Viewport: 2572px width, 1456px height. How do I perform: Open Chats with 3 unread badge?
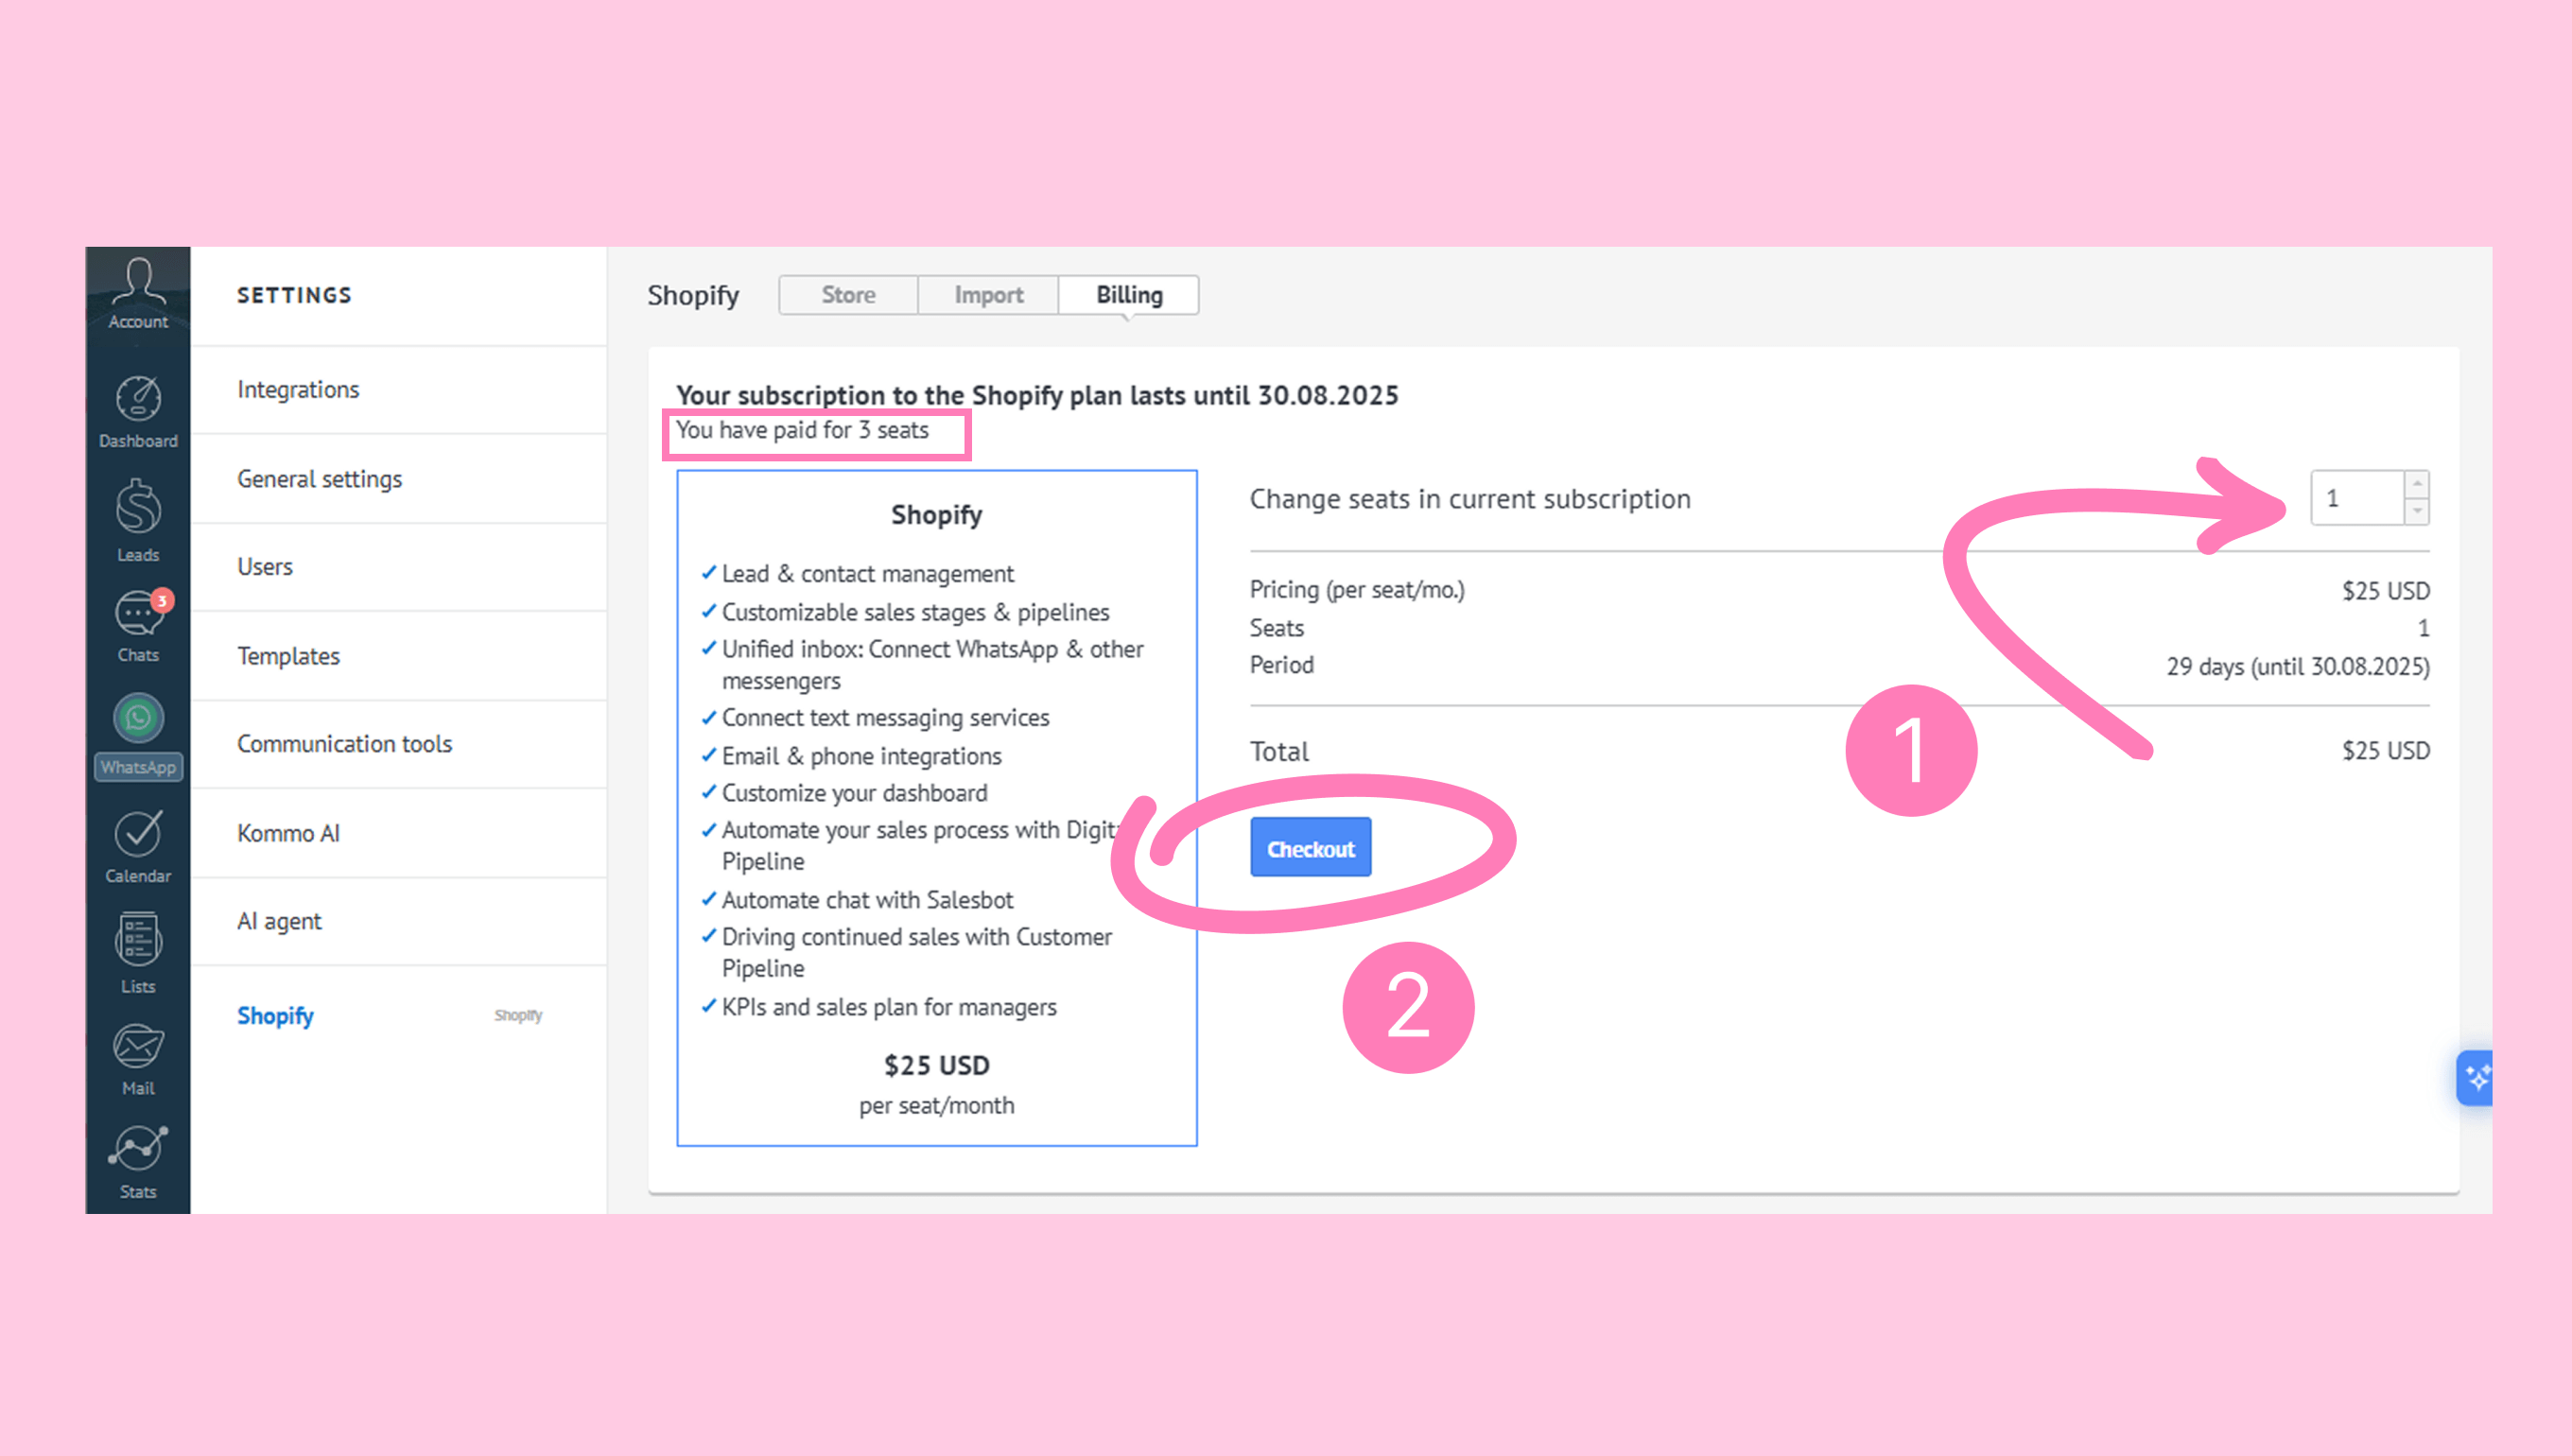(138, 627)
